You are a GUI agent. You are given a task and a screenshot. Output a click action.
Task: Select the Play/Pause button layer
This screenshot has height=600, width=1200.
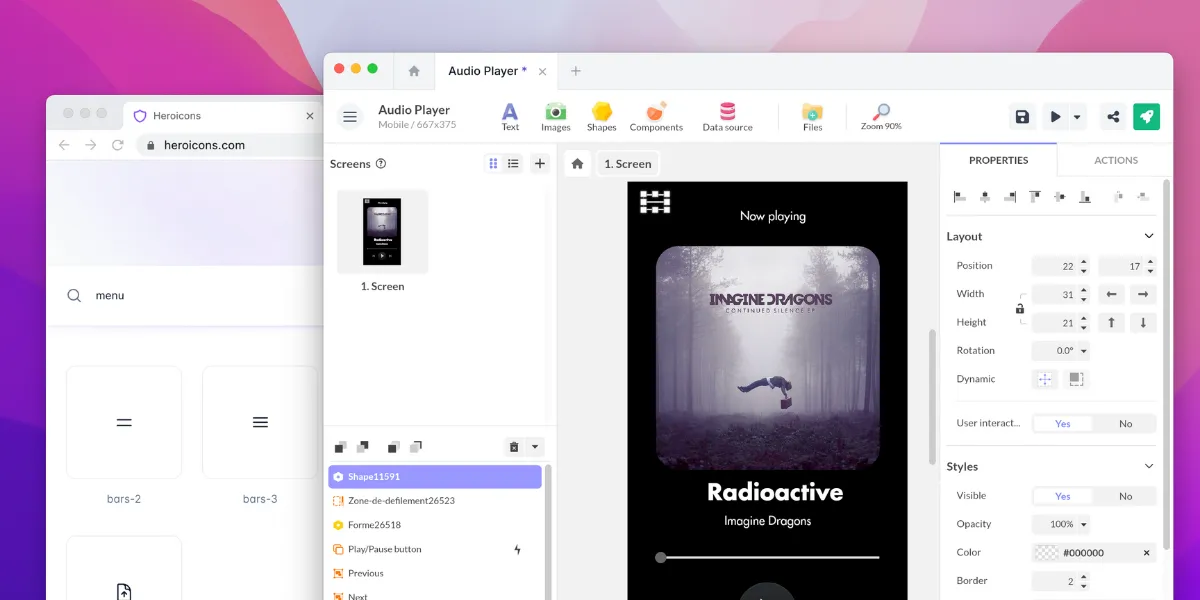(385, 549)
